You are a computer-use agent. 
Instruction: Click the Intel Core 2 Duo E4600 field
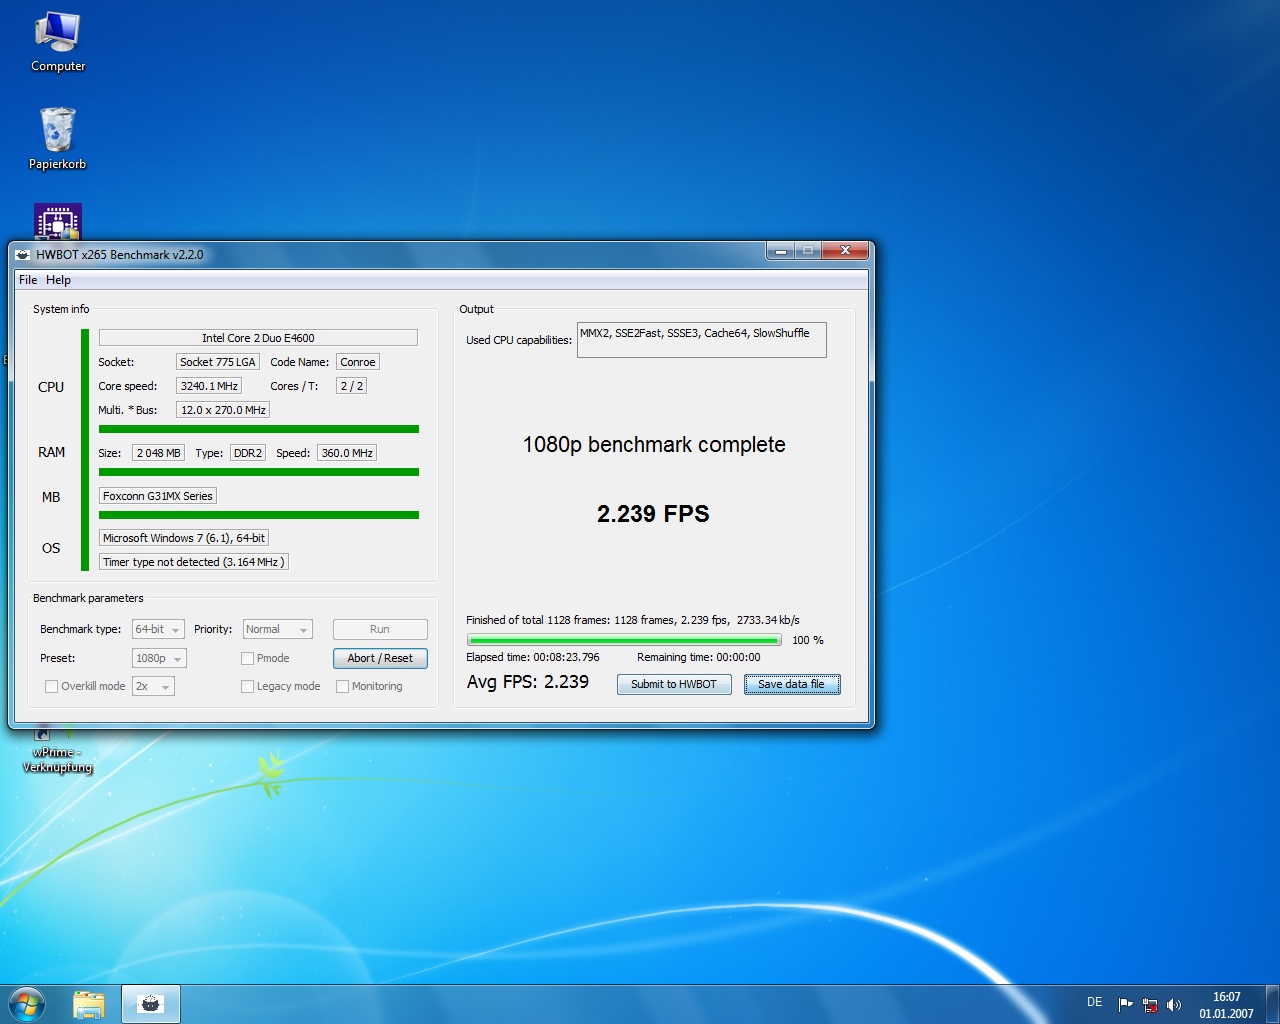click(x=258, y=338)
